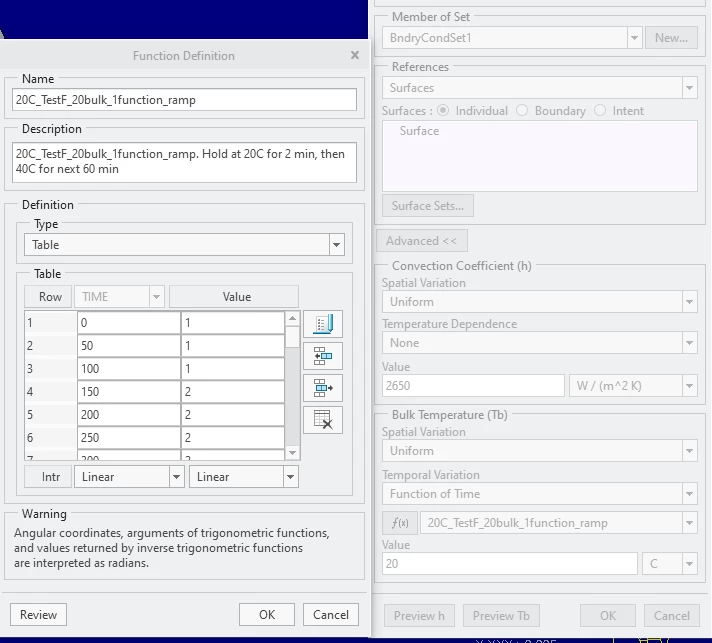Click row number 5 in the table
Viewport: 712px width, 643px height.
pos(50,415)
